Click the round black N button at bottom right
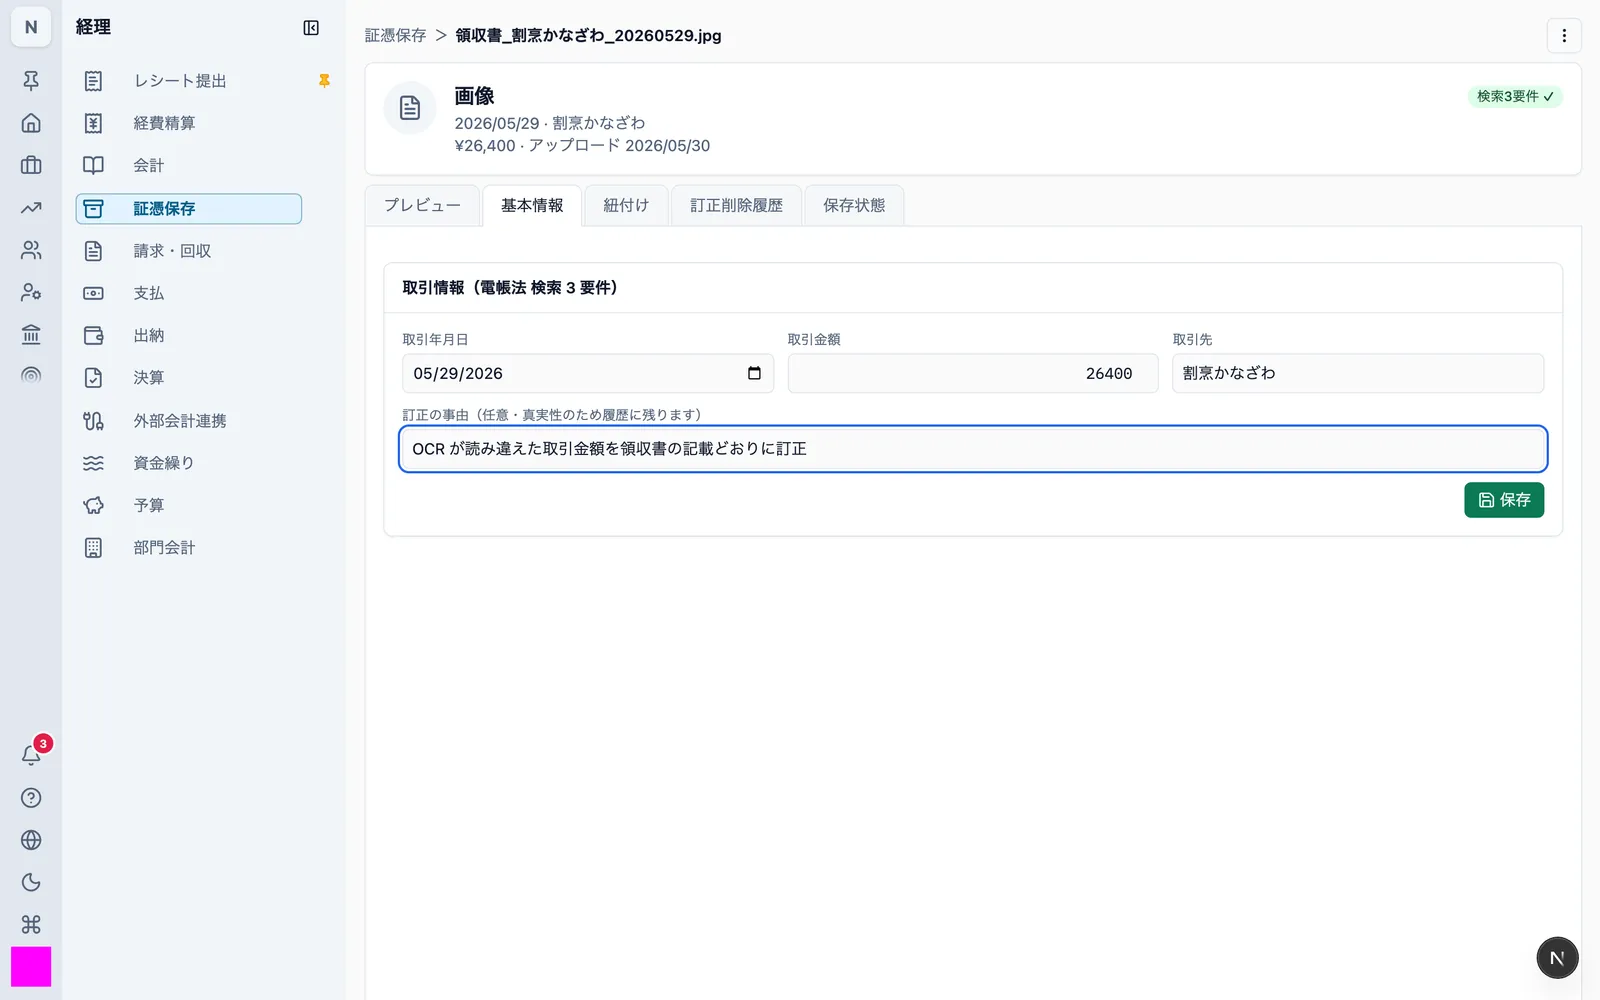The width and height of the screenshot is (1600, 1000). (1557, 958)
